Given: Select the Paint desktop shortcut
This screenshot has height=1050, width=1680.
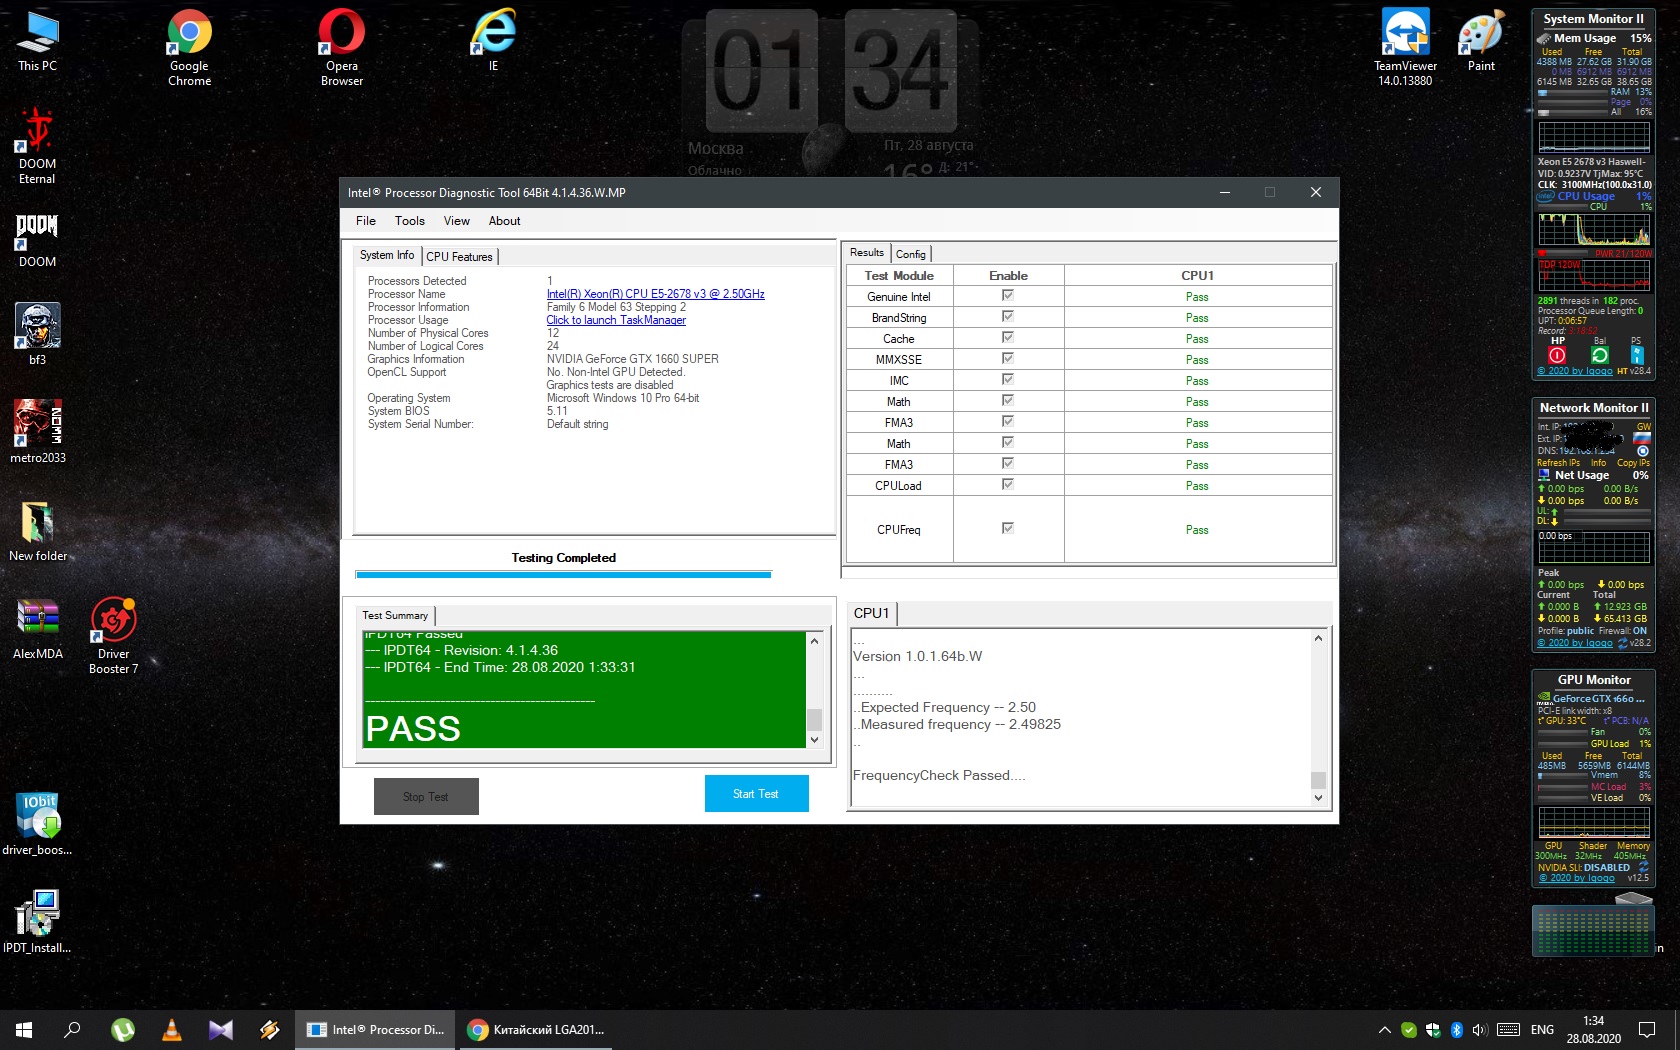Looking at the screenshot, I should (x=1481, y=41).
